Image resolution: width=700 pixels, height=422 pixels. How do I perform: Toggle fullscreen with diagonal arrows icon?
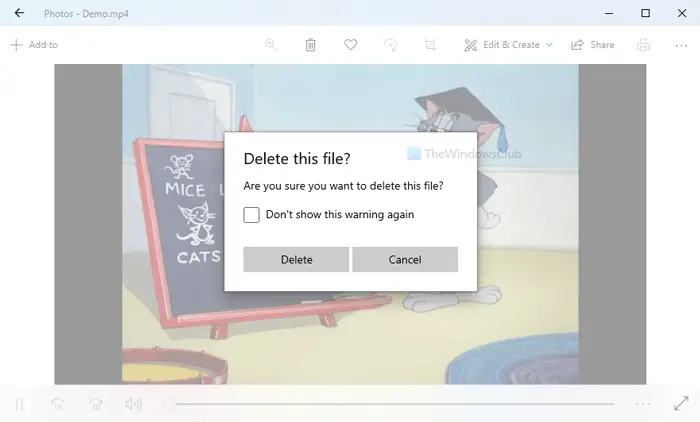(681, 404)
